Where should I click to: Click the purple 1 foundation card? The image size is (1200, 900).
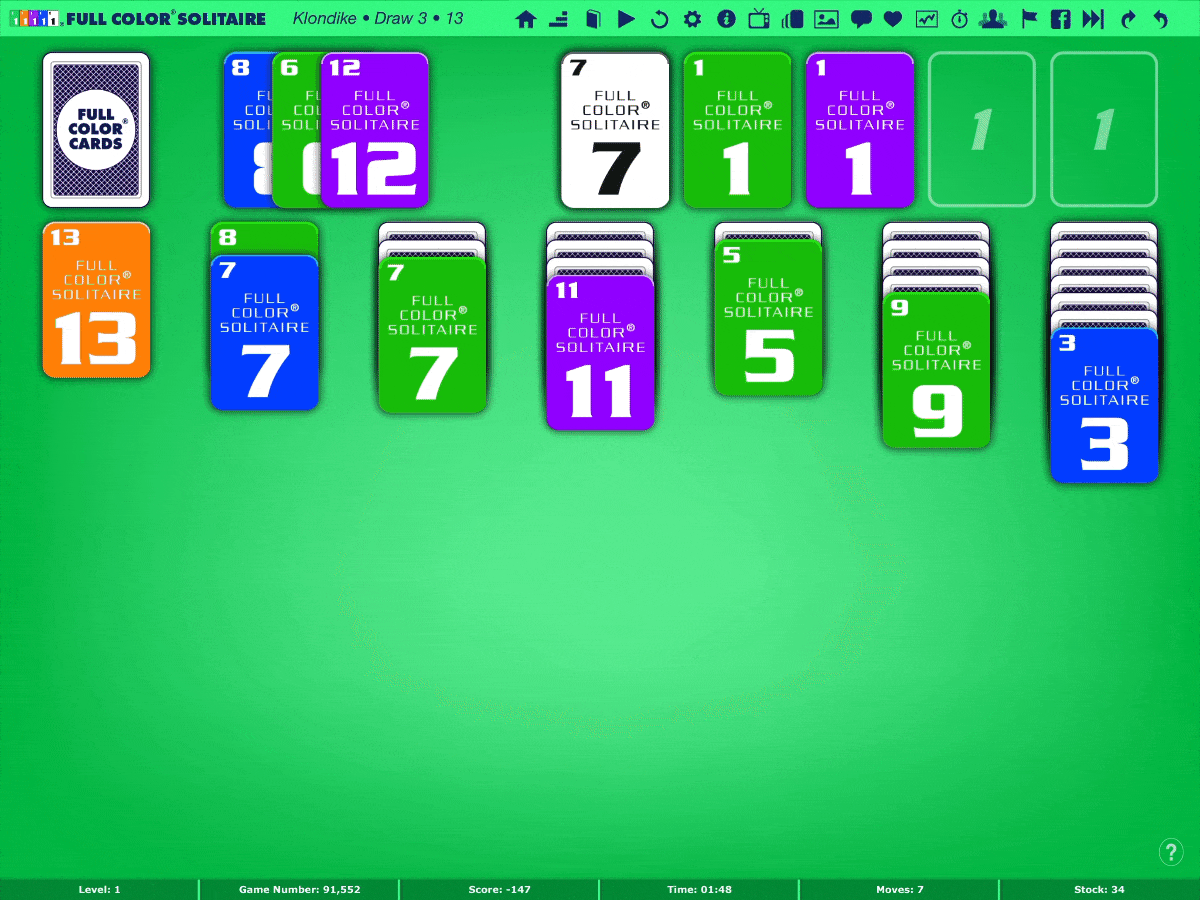click(859, 130)
